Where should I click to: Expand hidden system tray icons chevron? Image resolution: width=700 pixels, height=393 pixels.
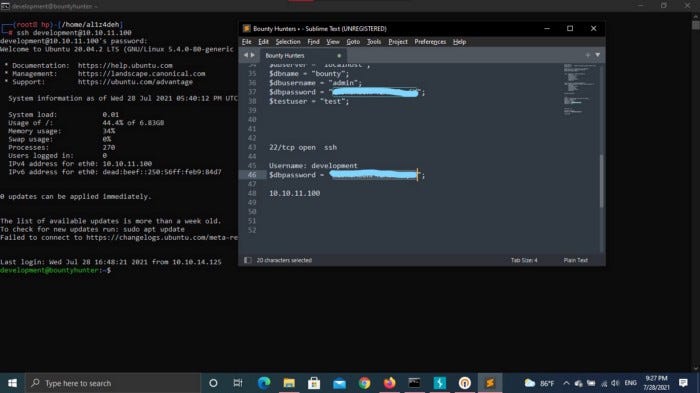566,383
